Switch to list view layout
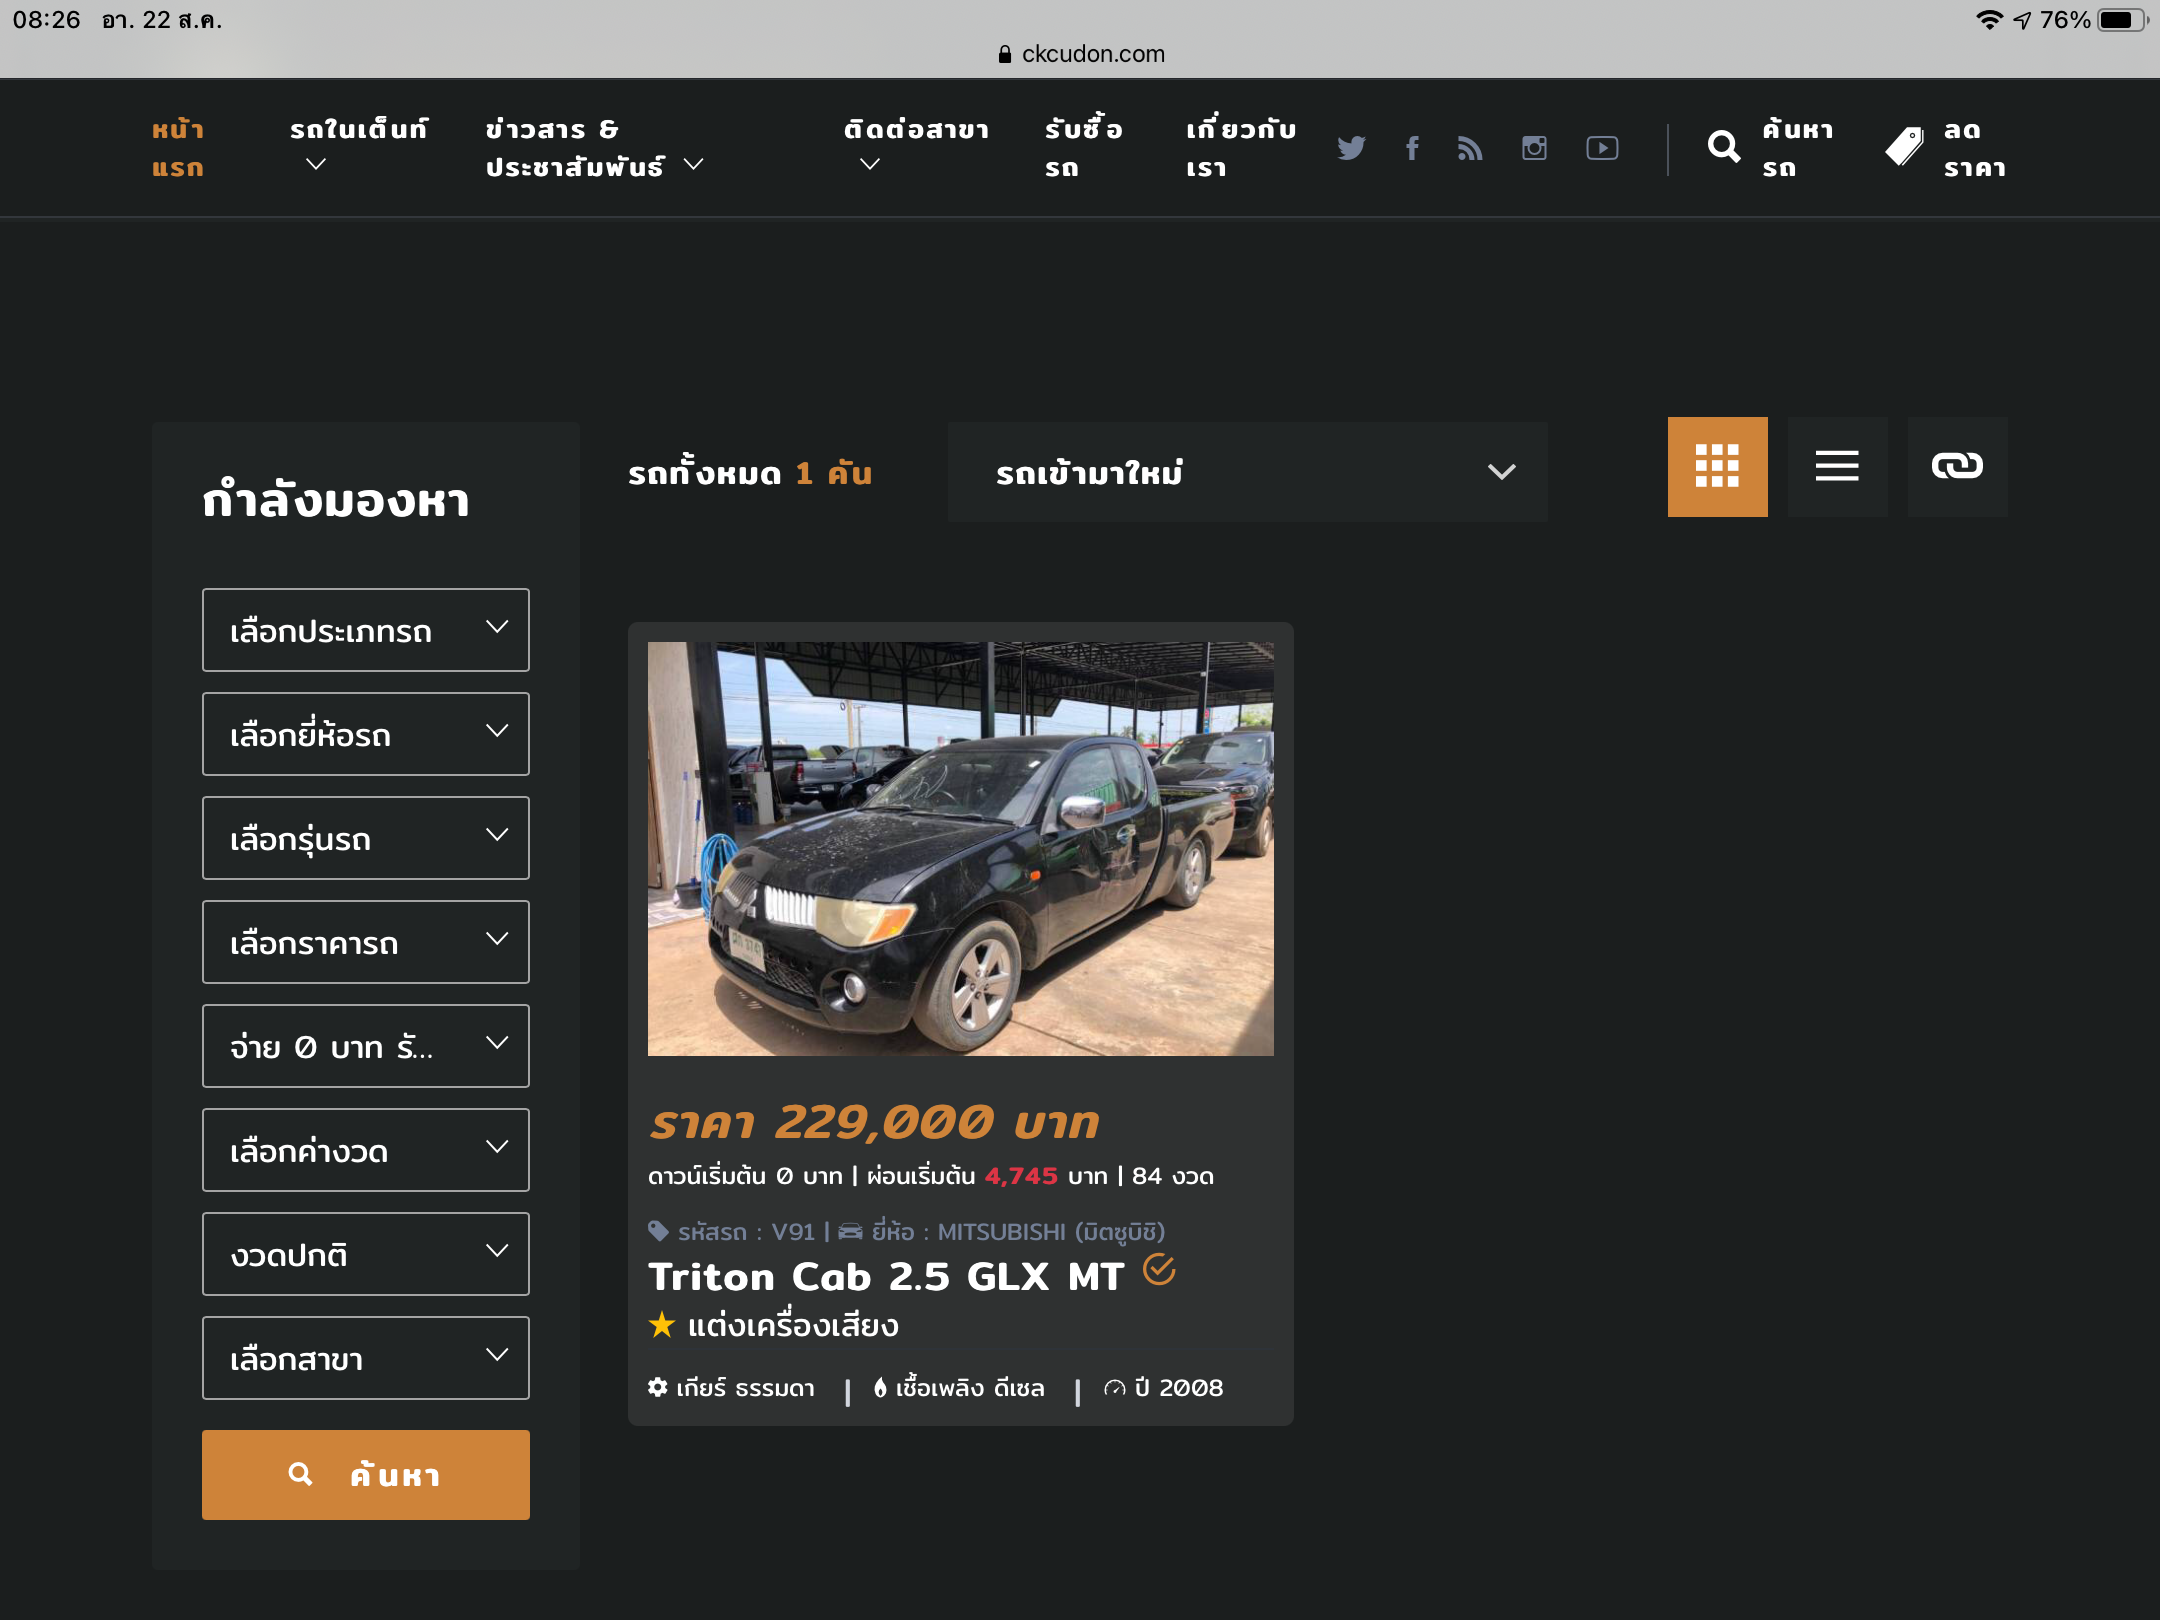 (x=1837, y=466)
